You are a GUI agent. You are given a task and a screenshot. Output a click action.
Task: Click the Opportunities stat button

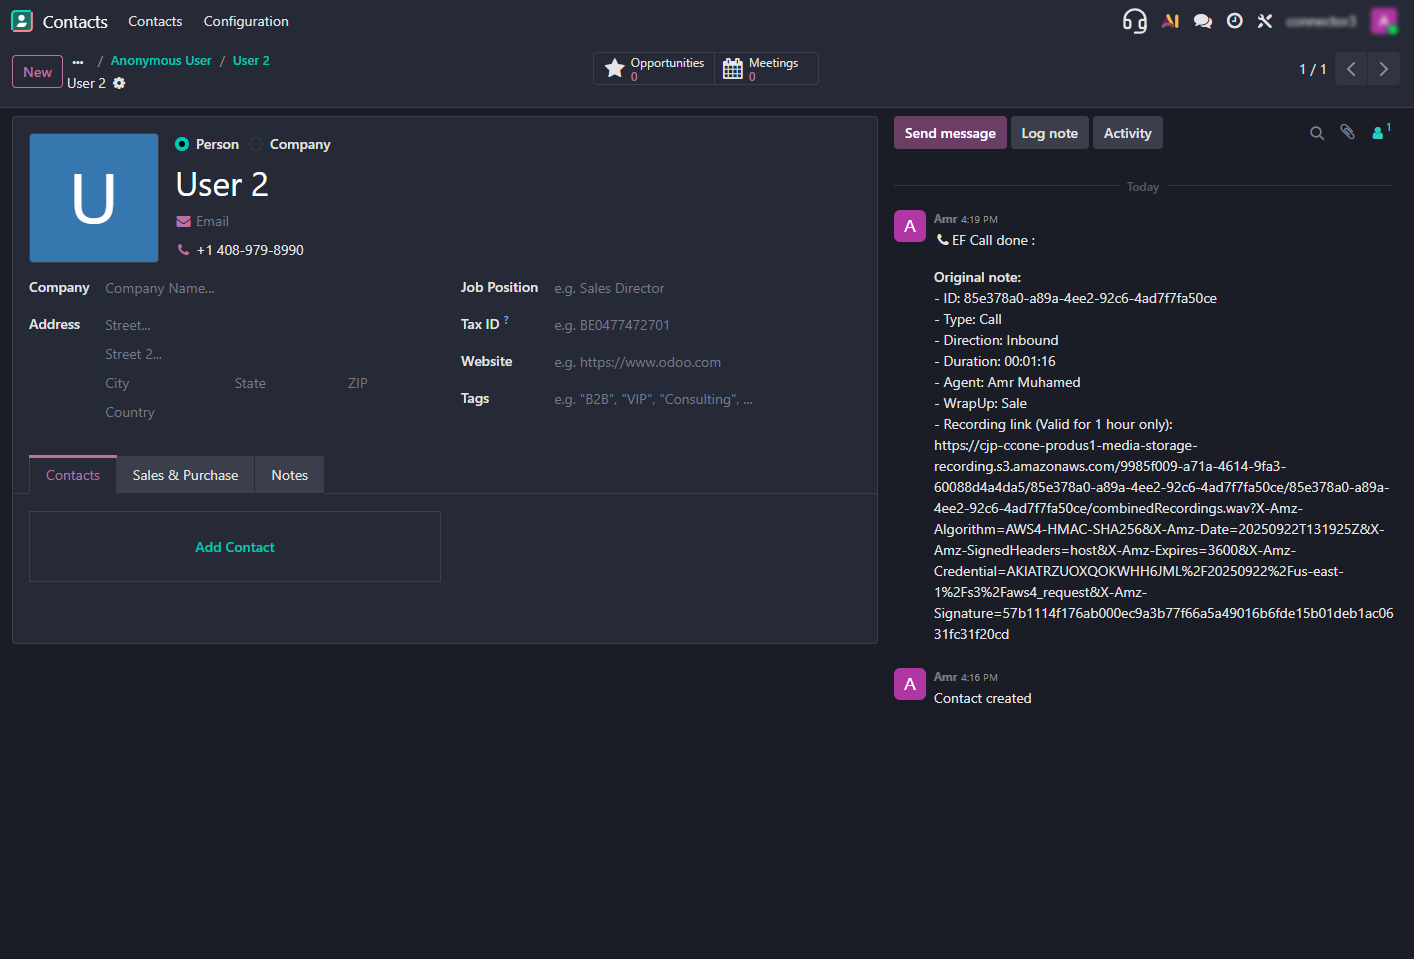(x=655, y=68)
